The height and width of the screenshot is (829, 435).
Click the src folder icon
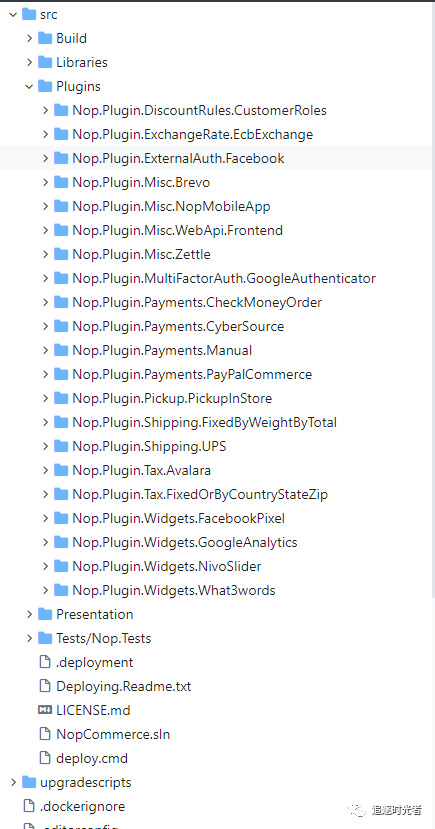pos(29,14)
